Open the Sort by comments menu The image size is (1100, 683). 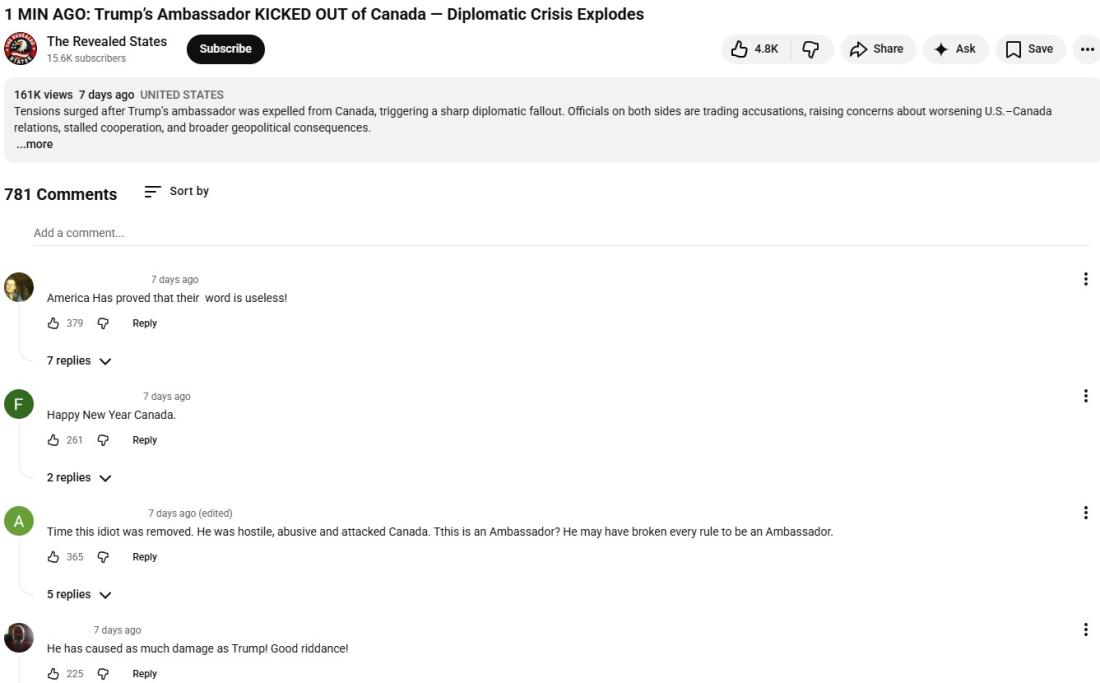(x=177, y=191)
